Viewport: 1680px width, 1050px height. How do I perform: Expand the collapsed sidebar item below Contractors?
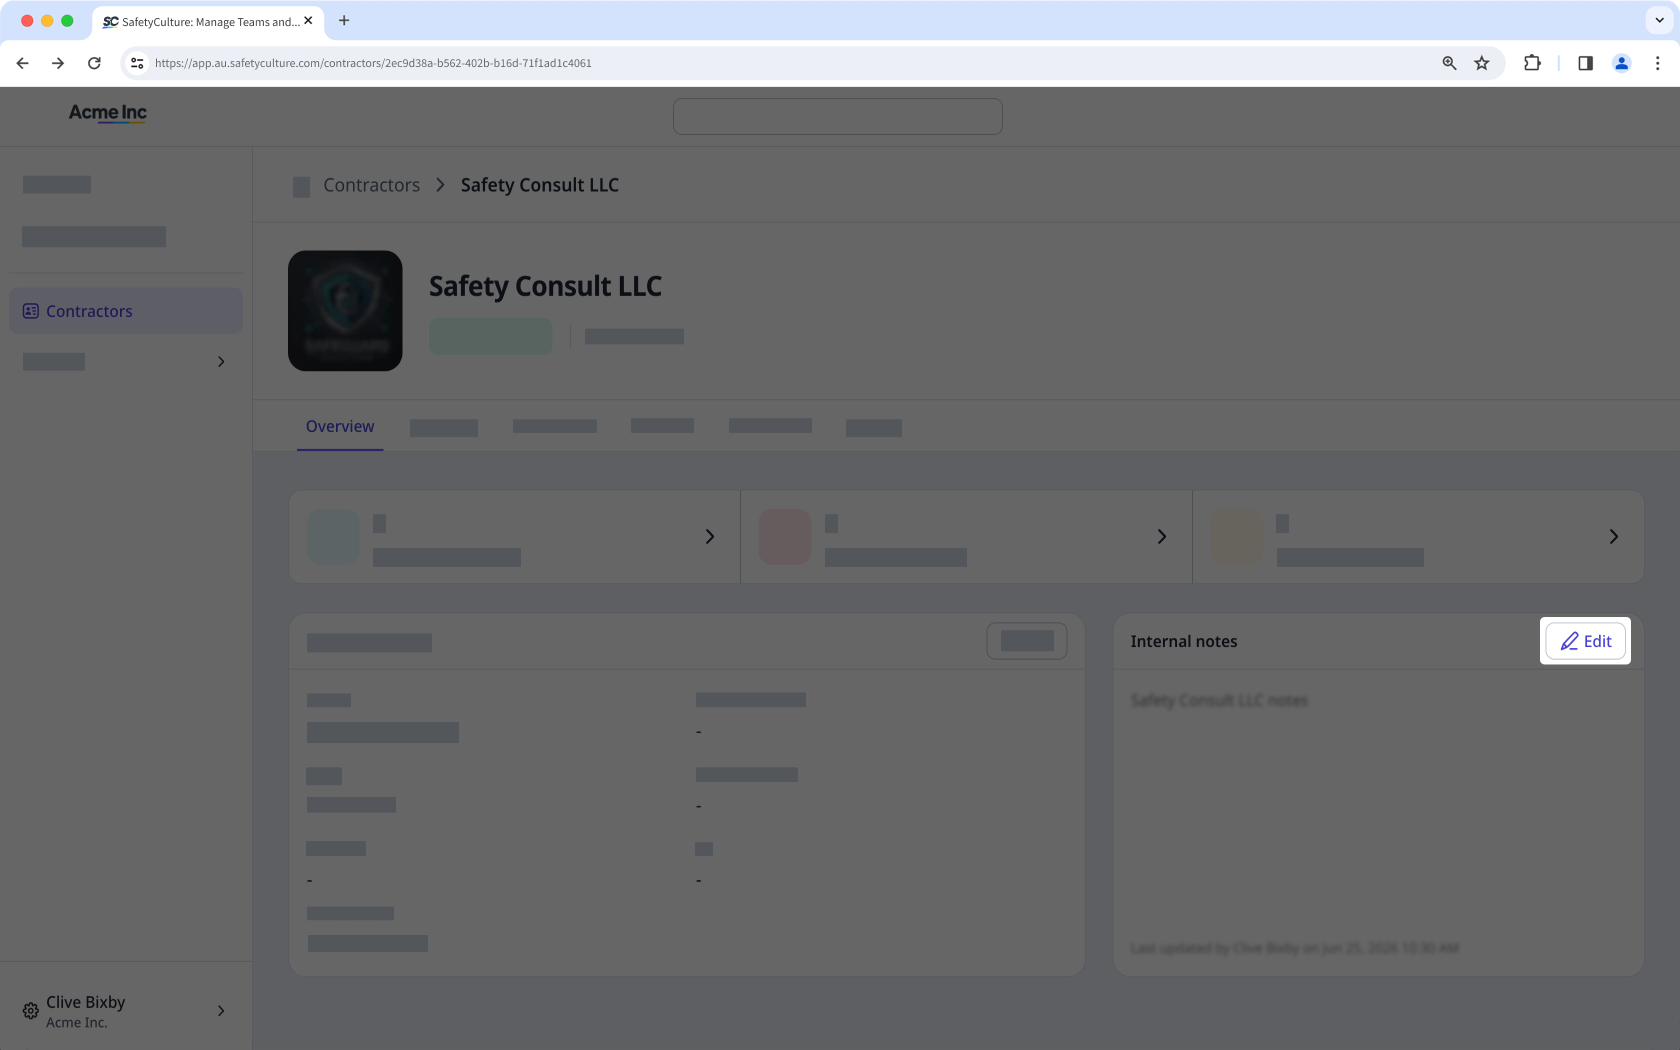[126, 362]
